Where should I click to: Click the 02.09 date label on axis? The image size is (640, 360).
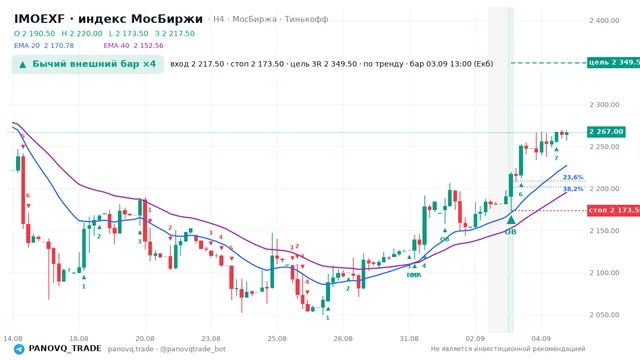[475, 339]
